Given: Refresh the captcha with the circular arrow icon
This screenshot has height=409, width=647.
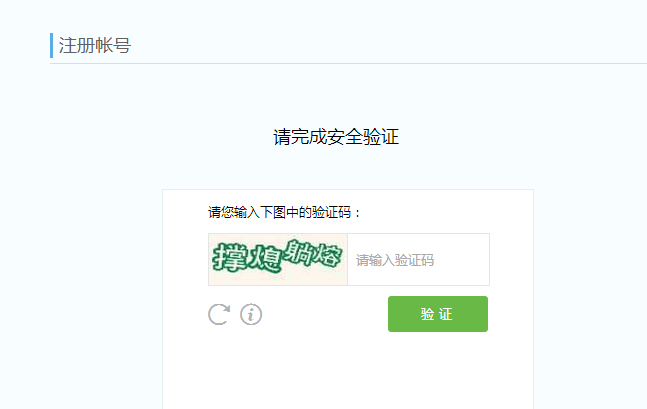Looking at the screenshot, I should click(219, 314).
